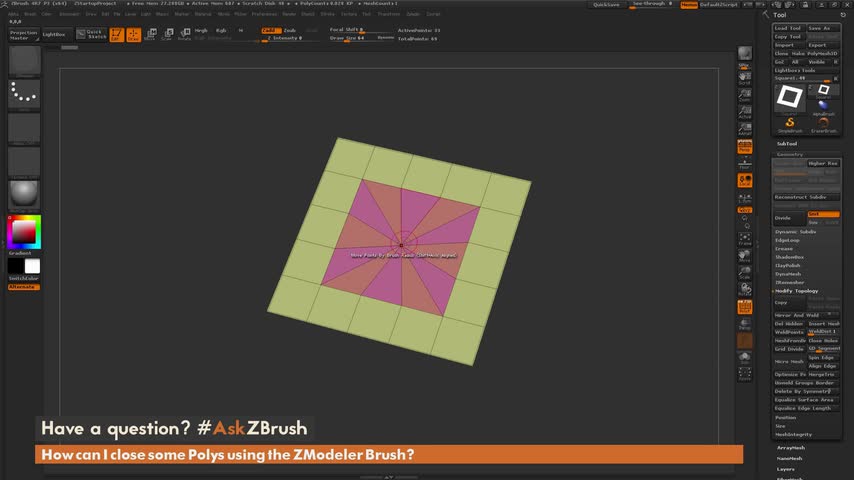Open the material sphere selector
The image size is (854, 480).
point(25,195)
